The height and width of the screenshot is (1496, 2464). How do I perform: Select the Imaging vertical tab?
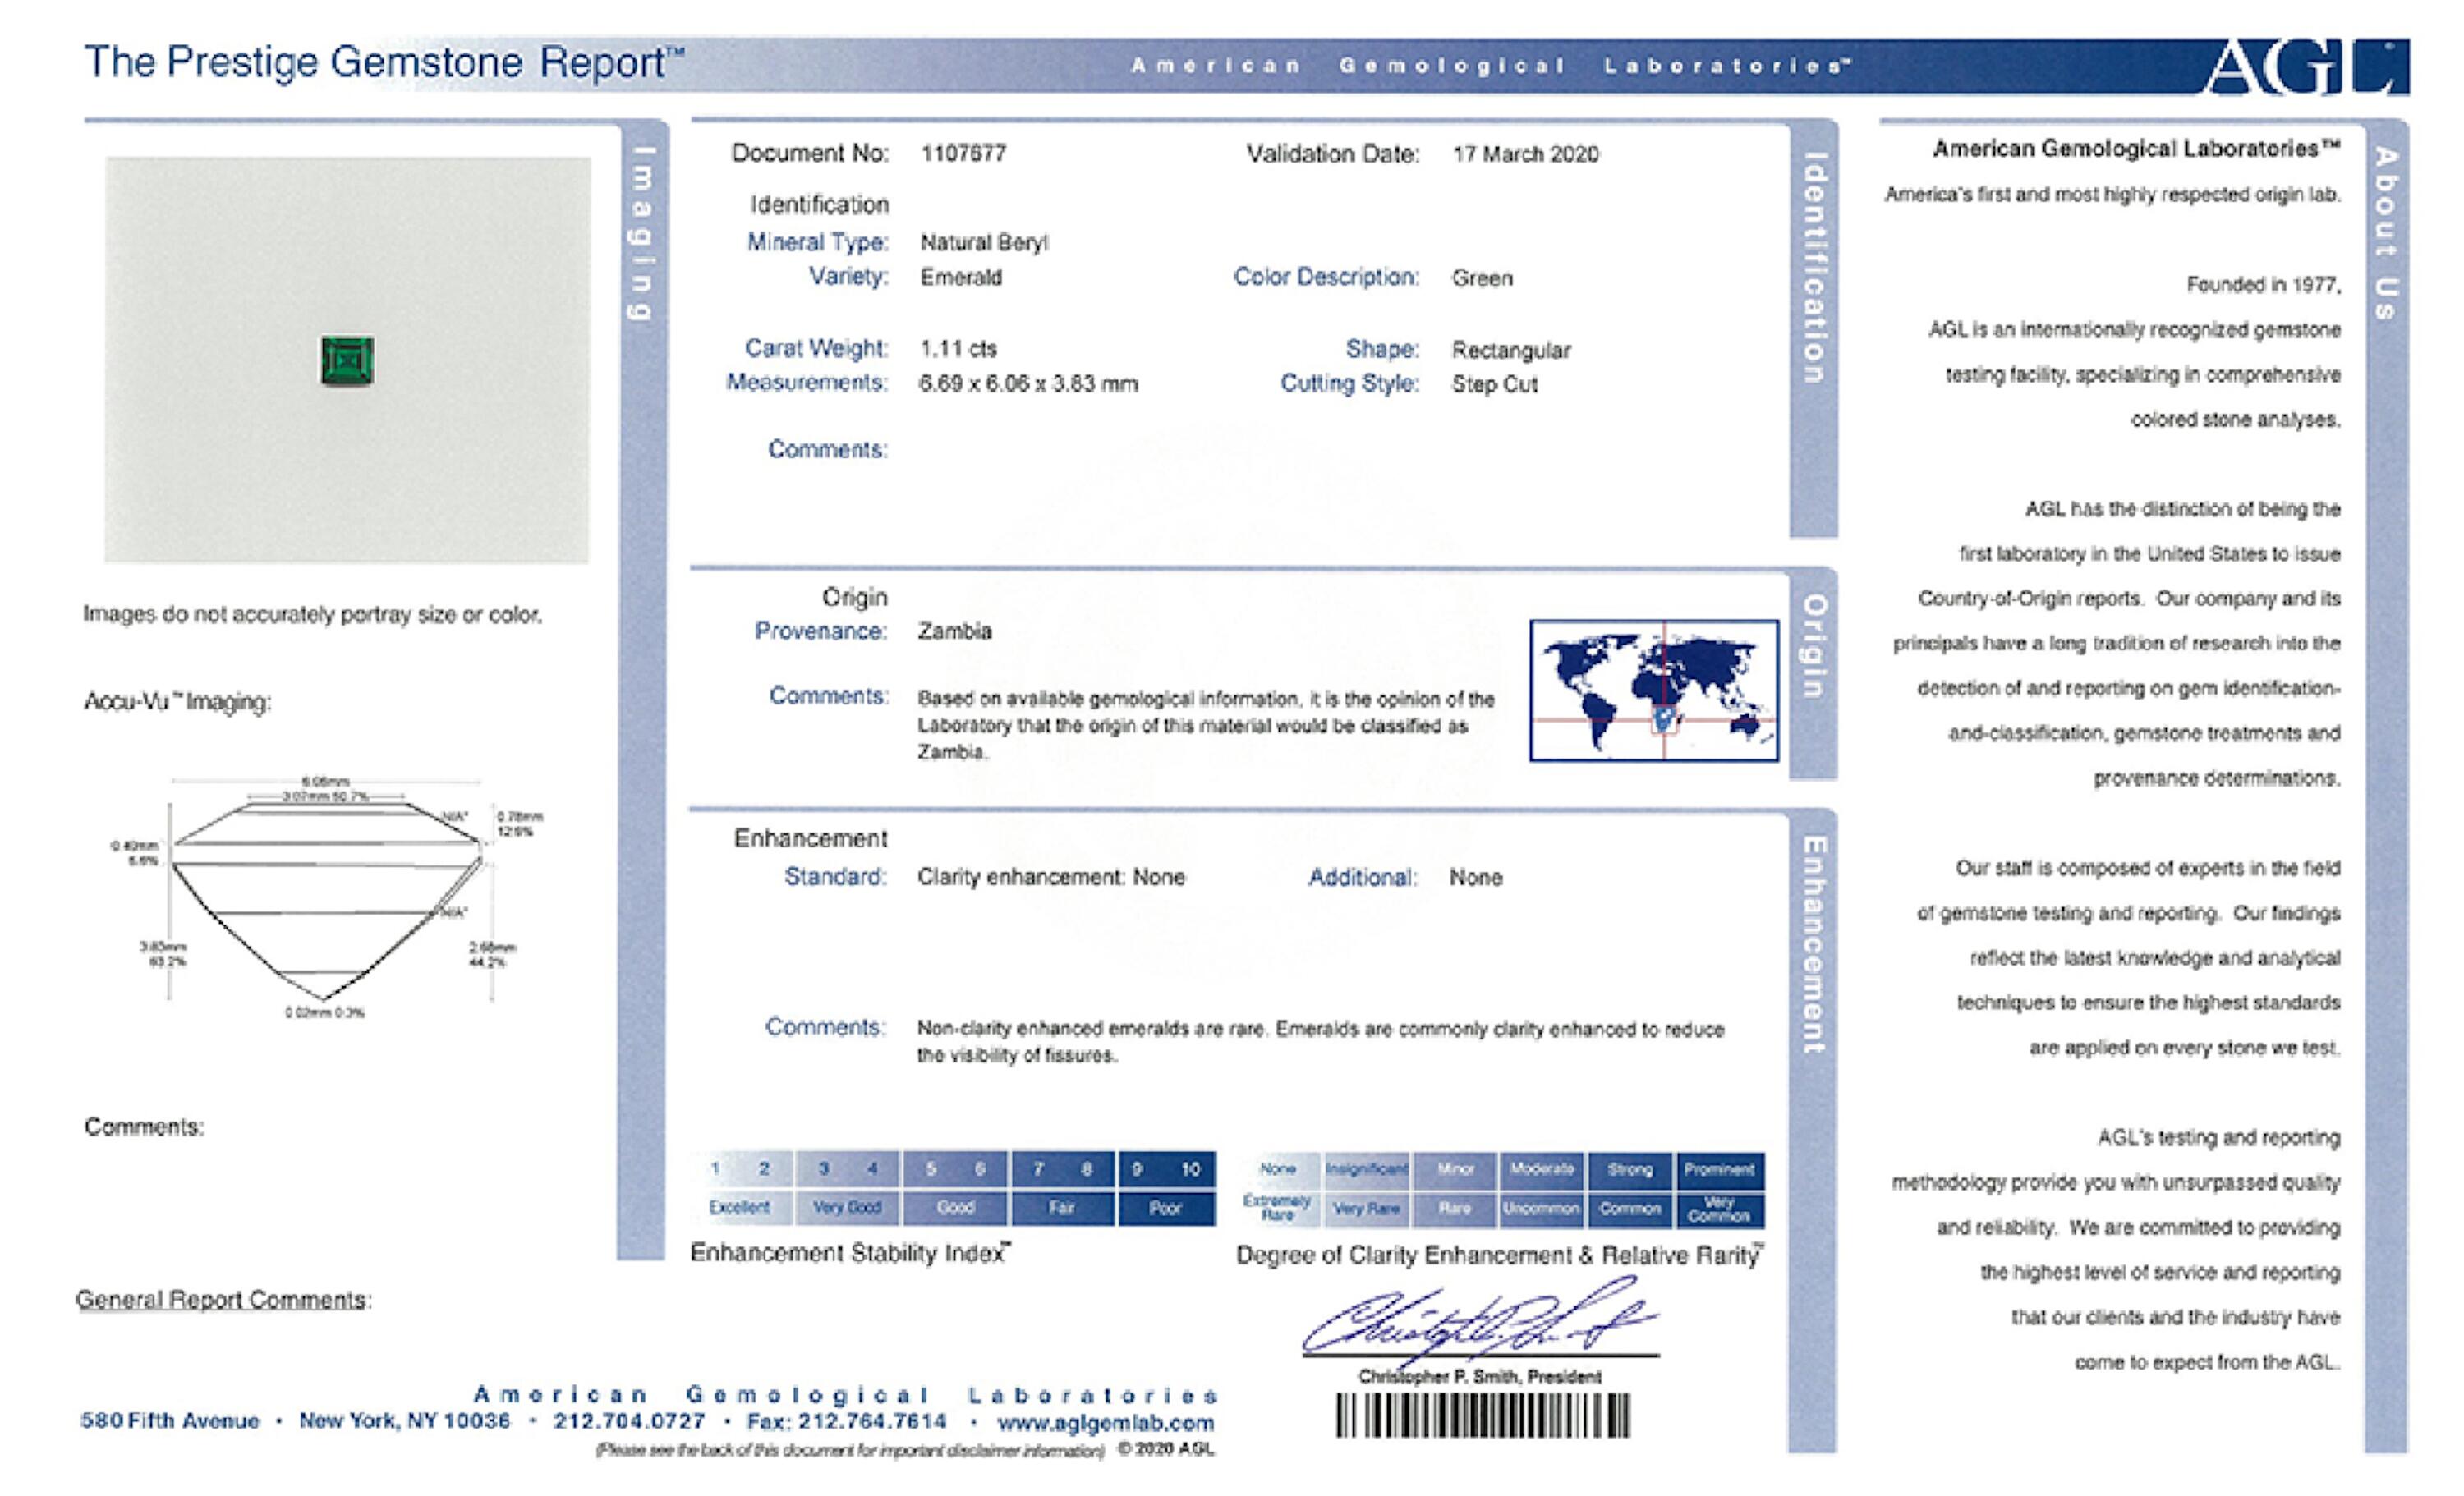(x=642, y=233)
